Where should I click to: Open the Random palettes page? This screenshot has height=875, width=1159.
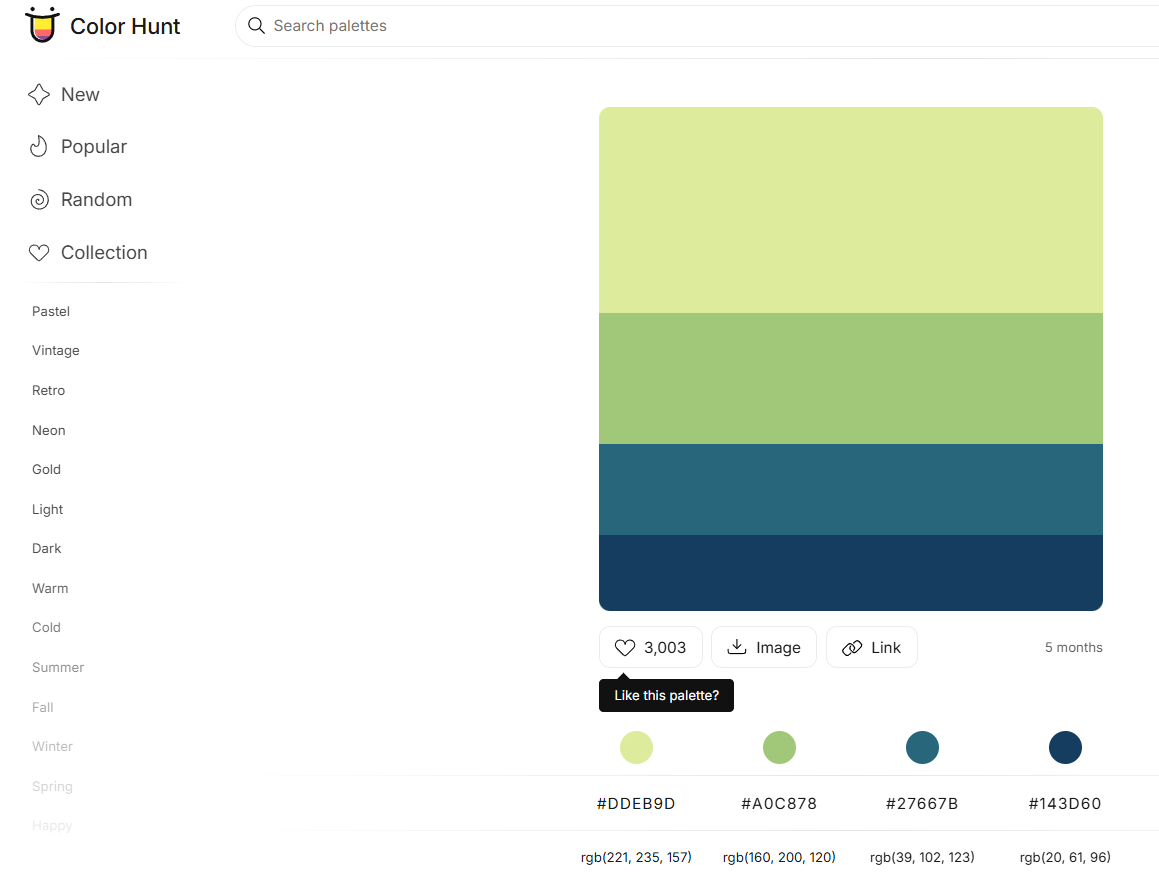tap(96, 200)
